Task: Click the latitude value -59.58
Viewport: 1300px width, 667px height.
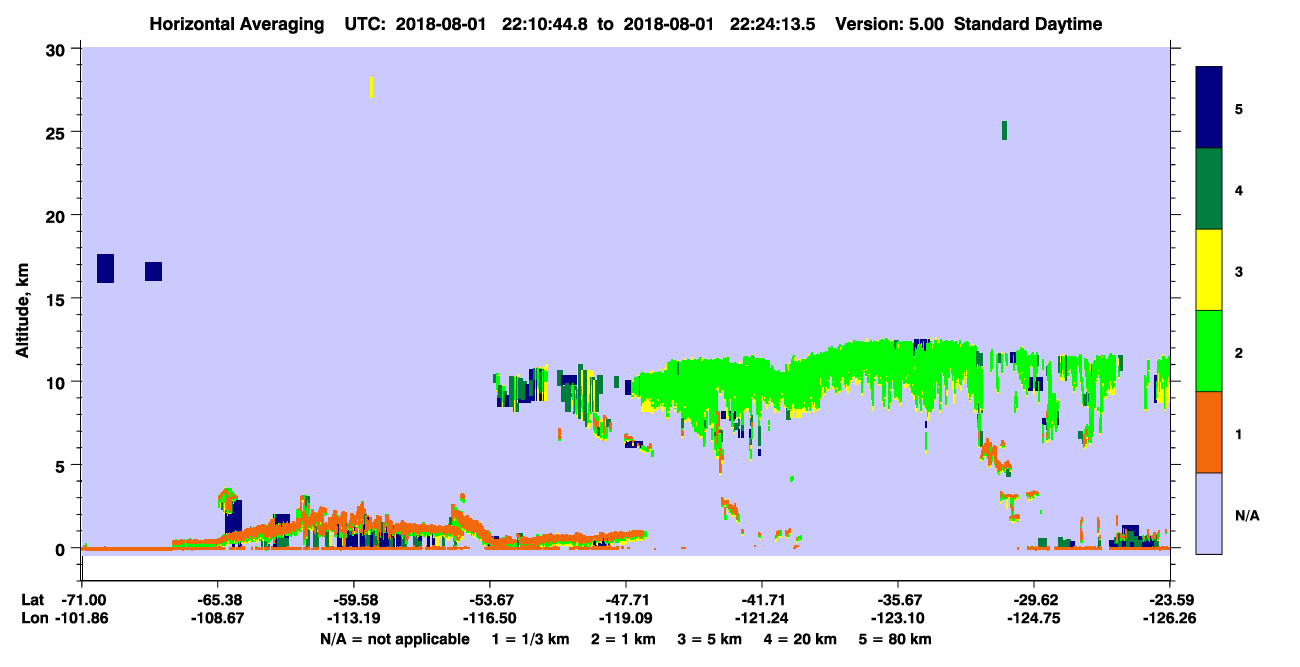Action: click(354, 600)
